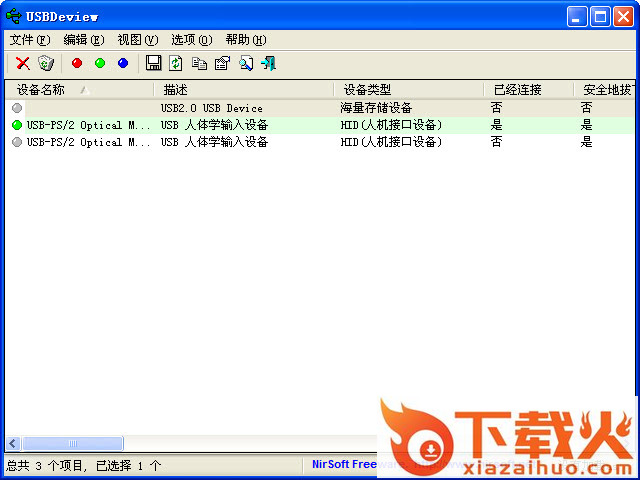Select device name in the highlighted green row

(x=89, y=125)
